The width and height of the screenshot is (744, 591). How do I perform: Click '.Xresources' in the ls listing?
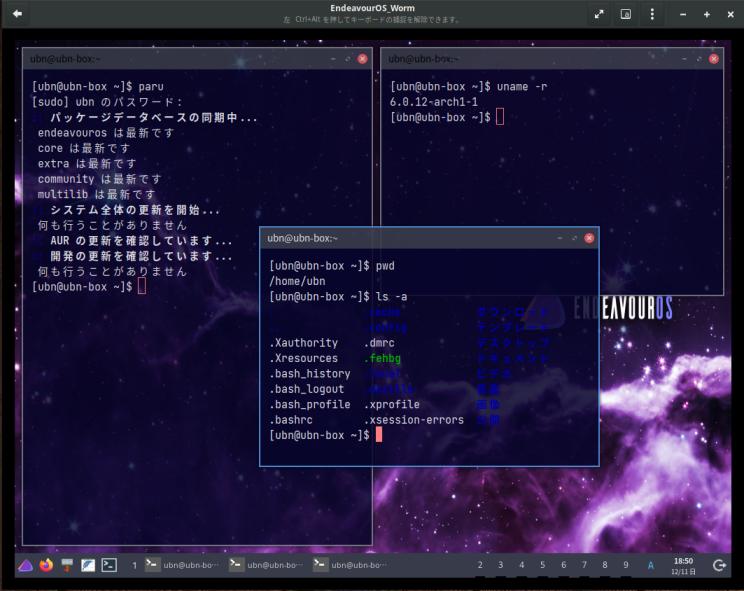[304, 358]
